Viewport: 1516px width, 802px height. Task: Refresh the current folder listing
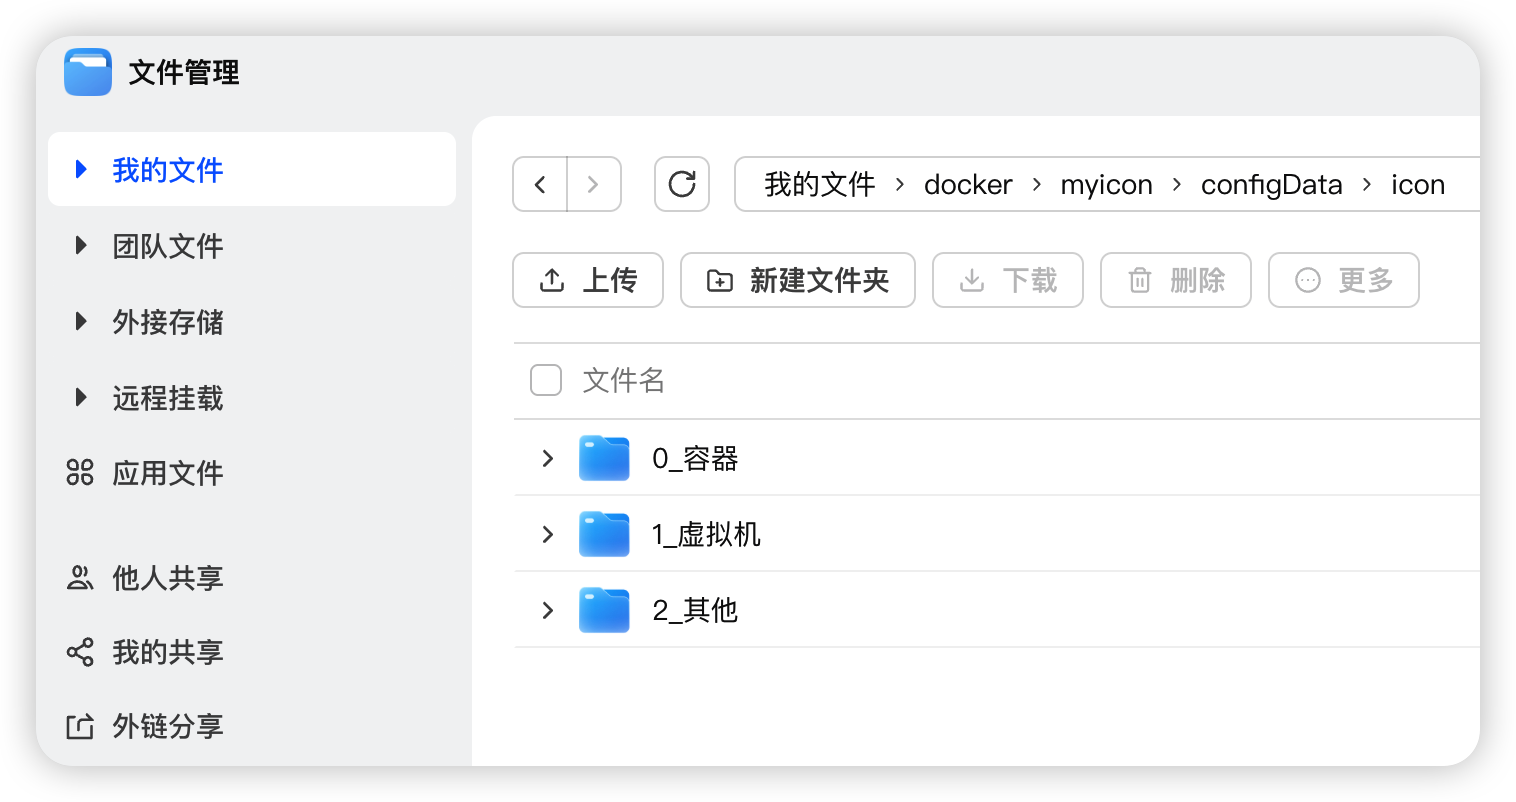pos(682,185)
